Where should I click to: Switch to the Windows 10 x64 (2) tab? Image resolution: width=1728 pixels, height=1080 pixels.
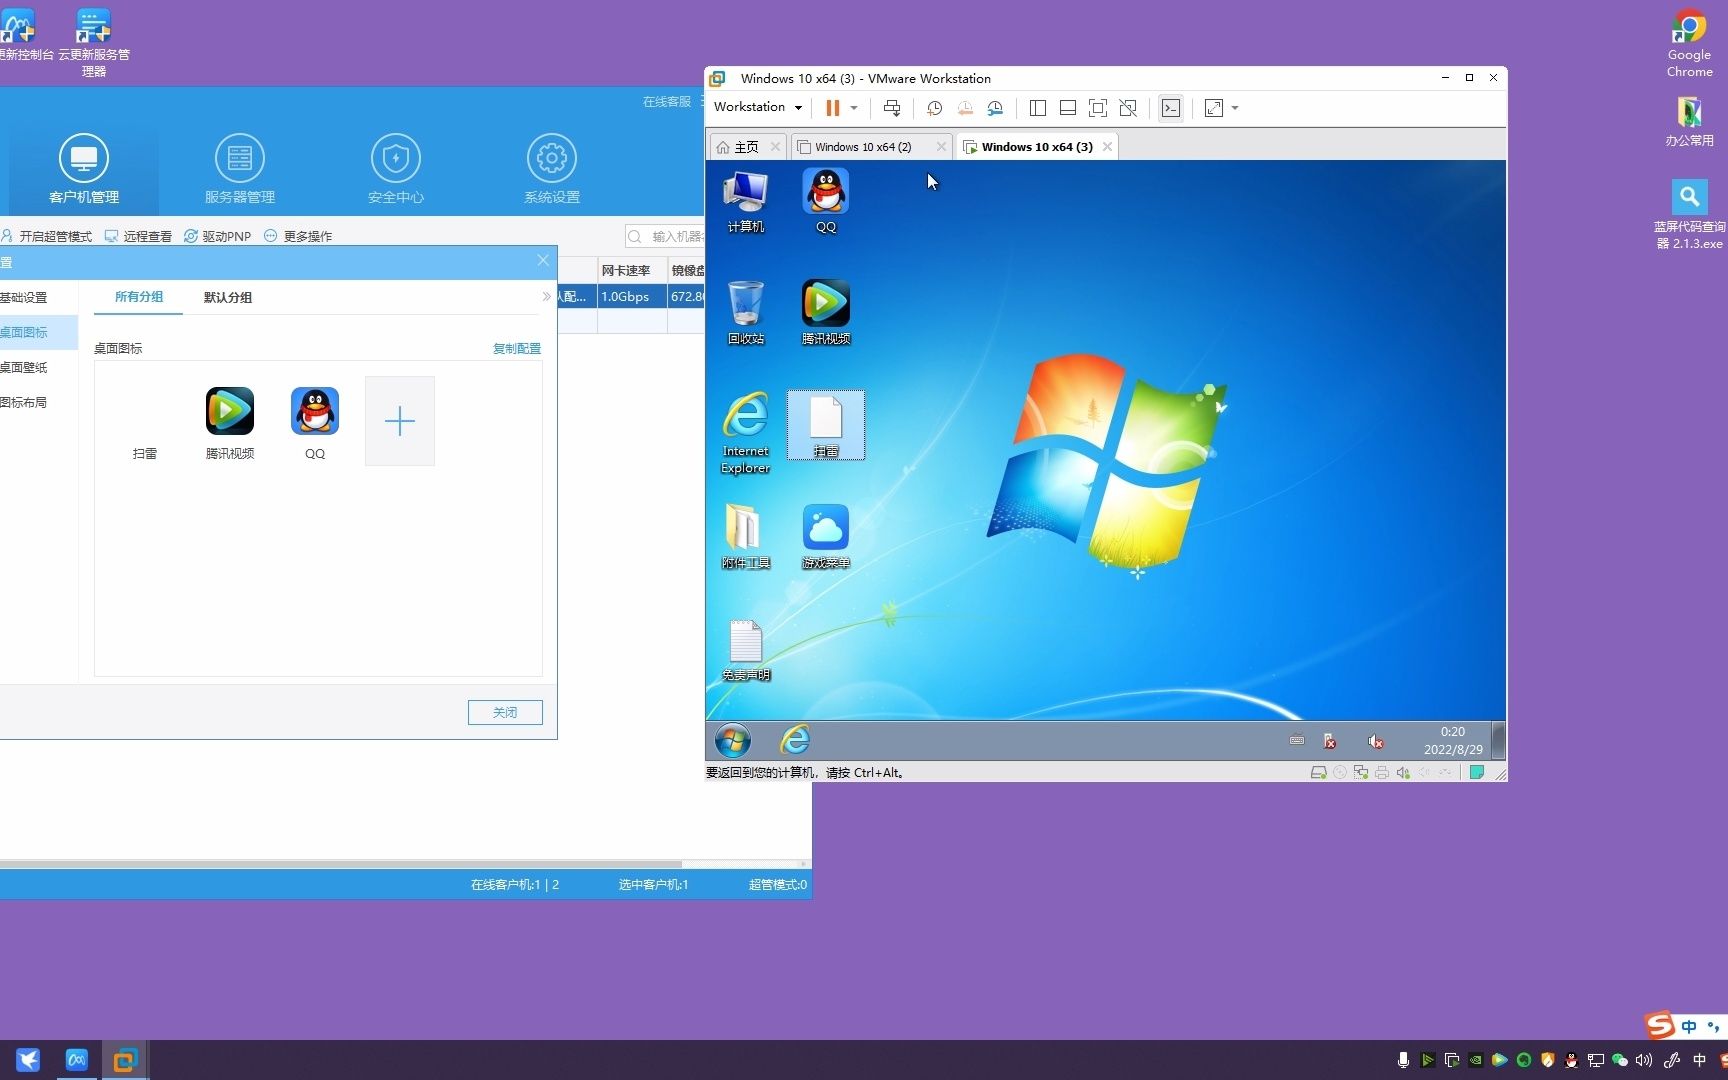(x=863, y=147)
